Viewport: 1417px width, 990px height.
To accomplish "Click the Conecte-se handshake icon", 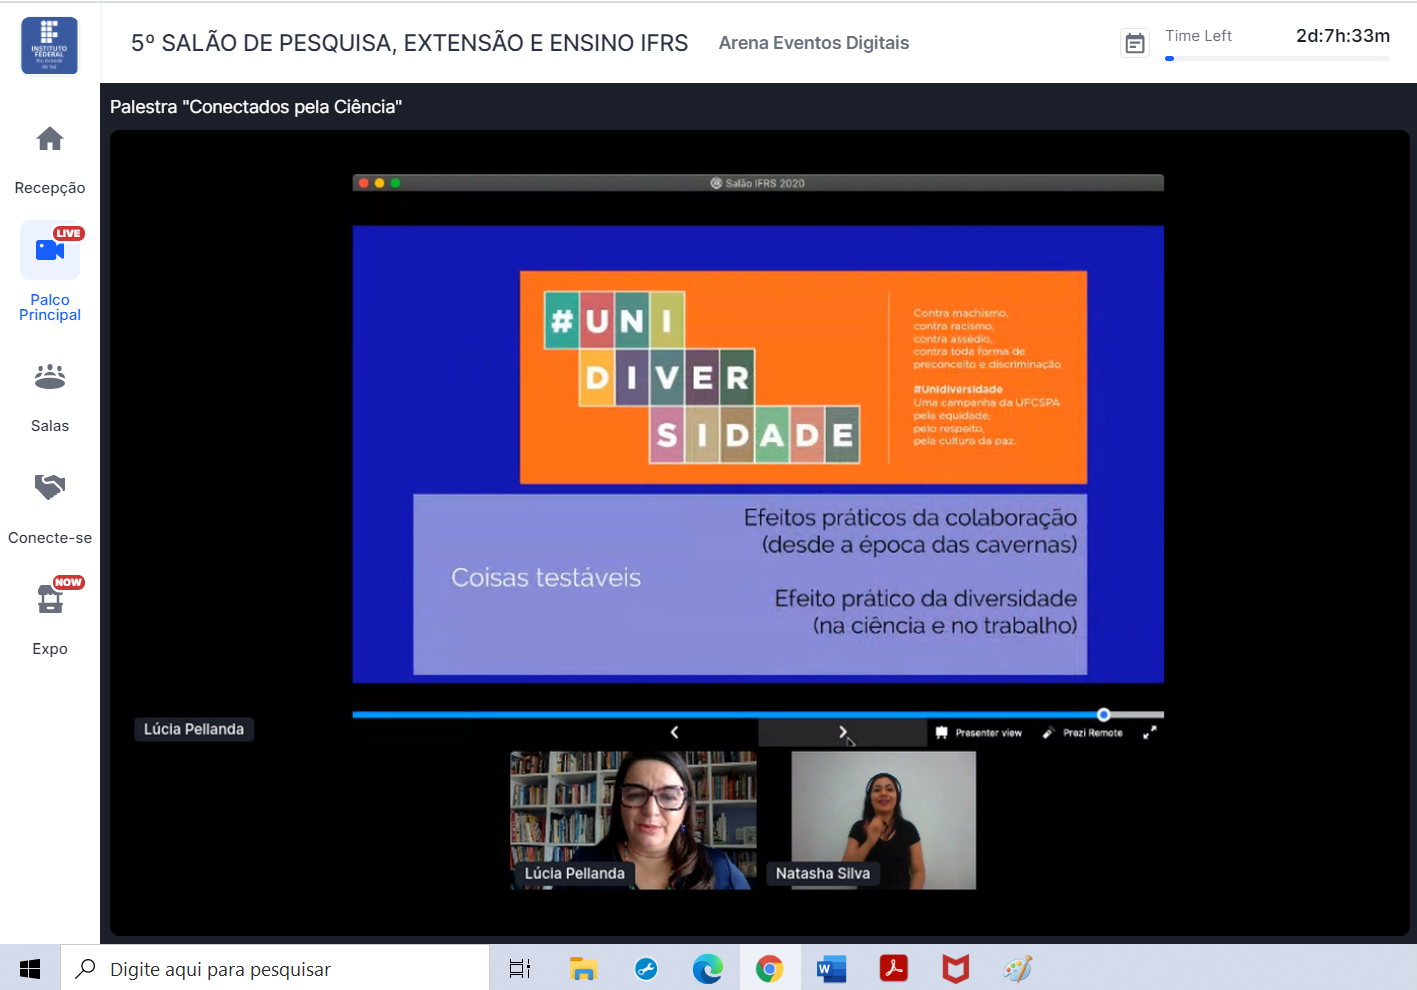I will tap(50, 487).
